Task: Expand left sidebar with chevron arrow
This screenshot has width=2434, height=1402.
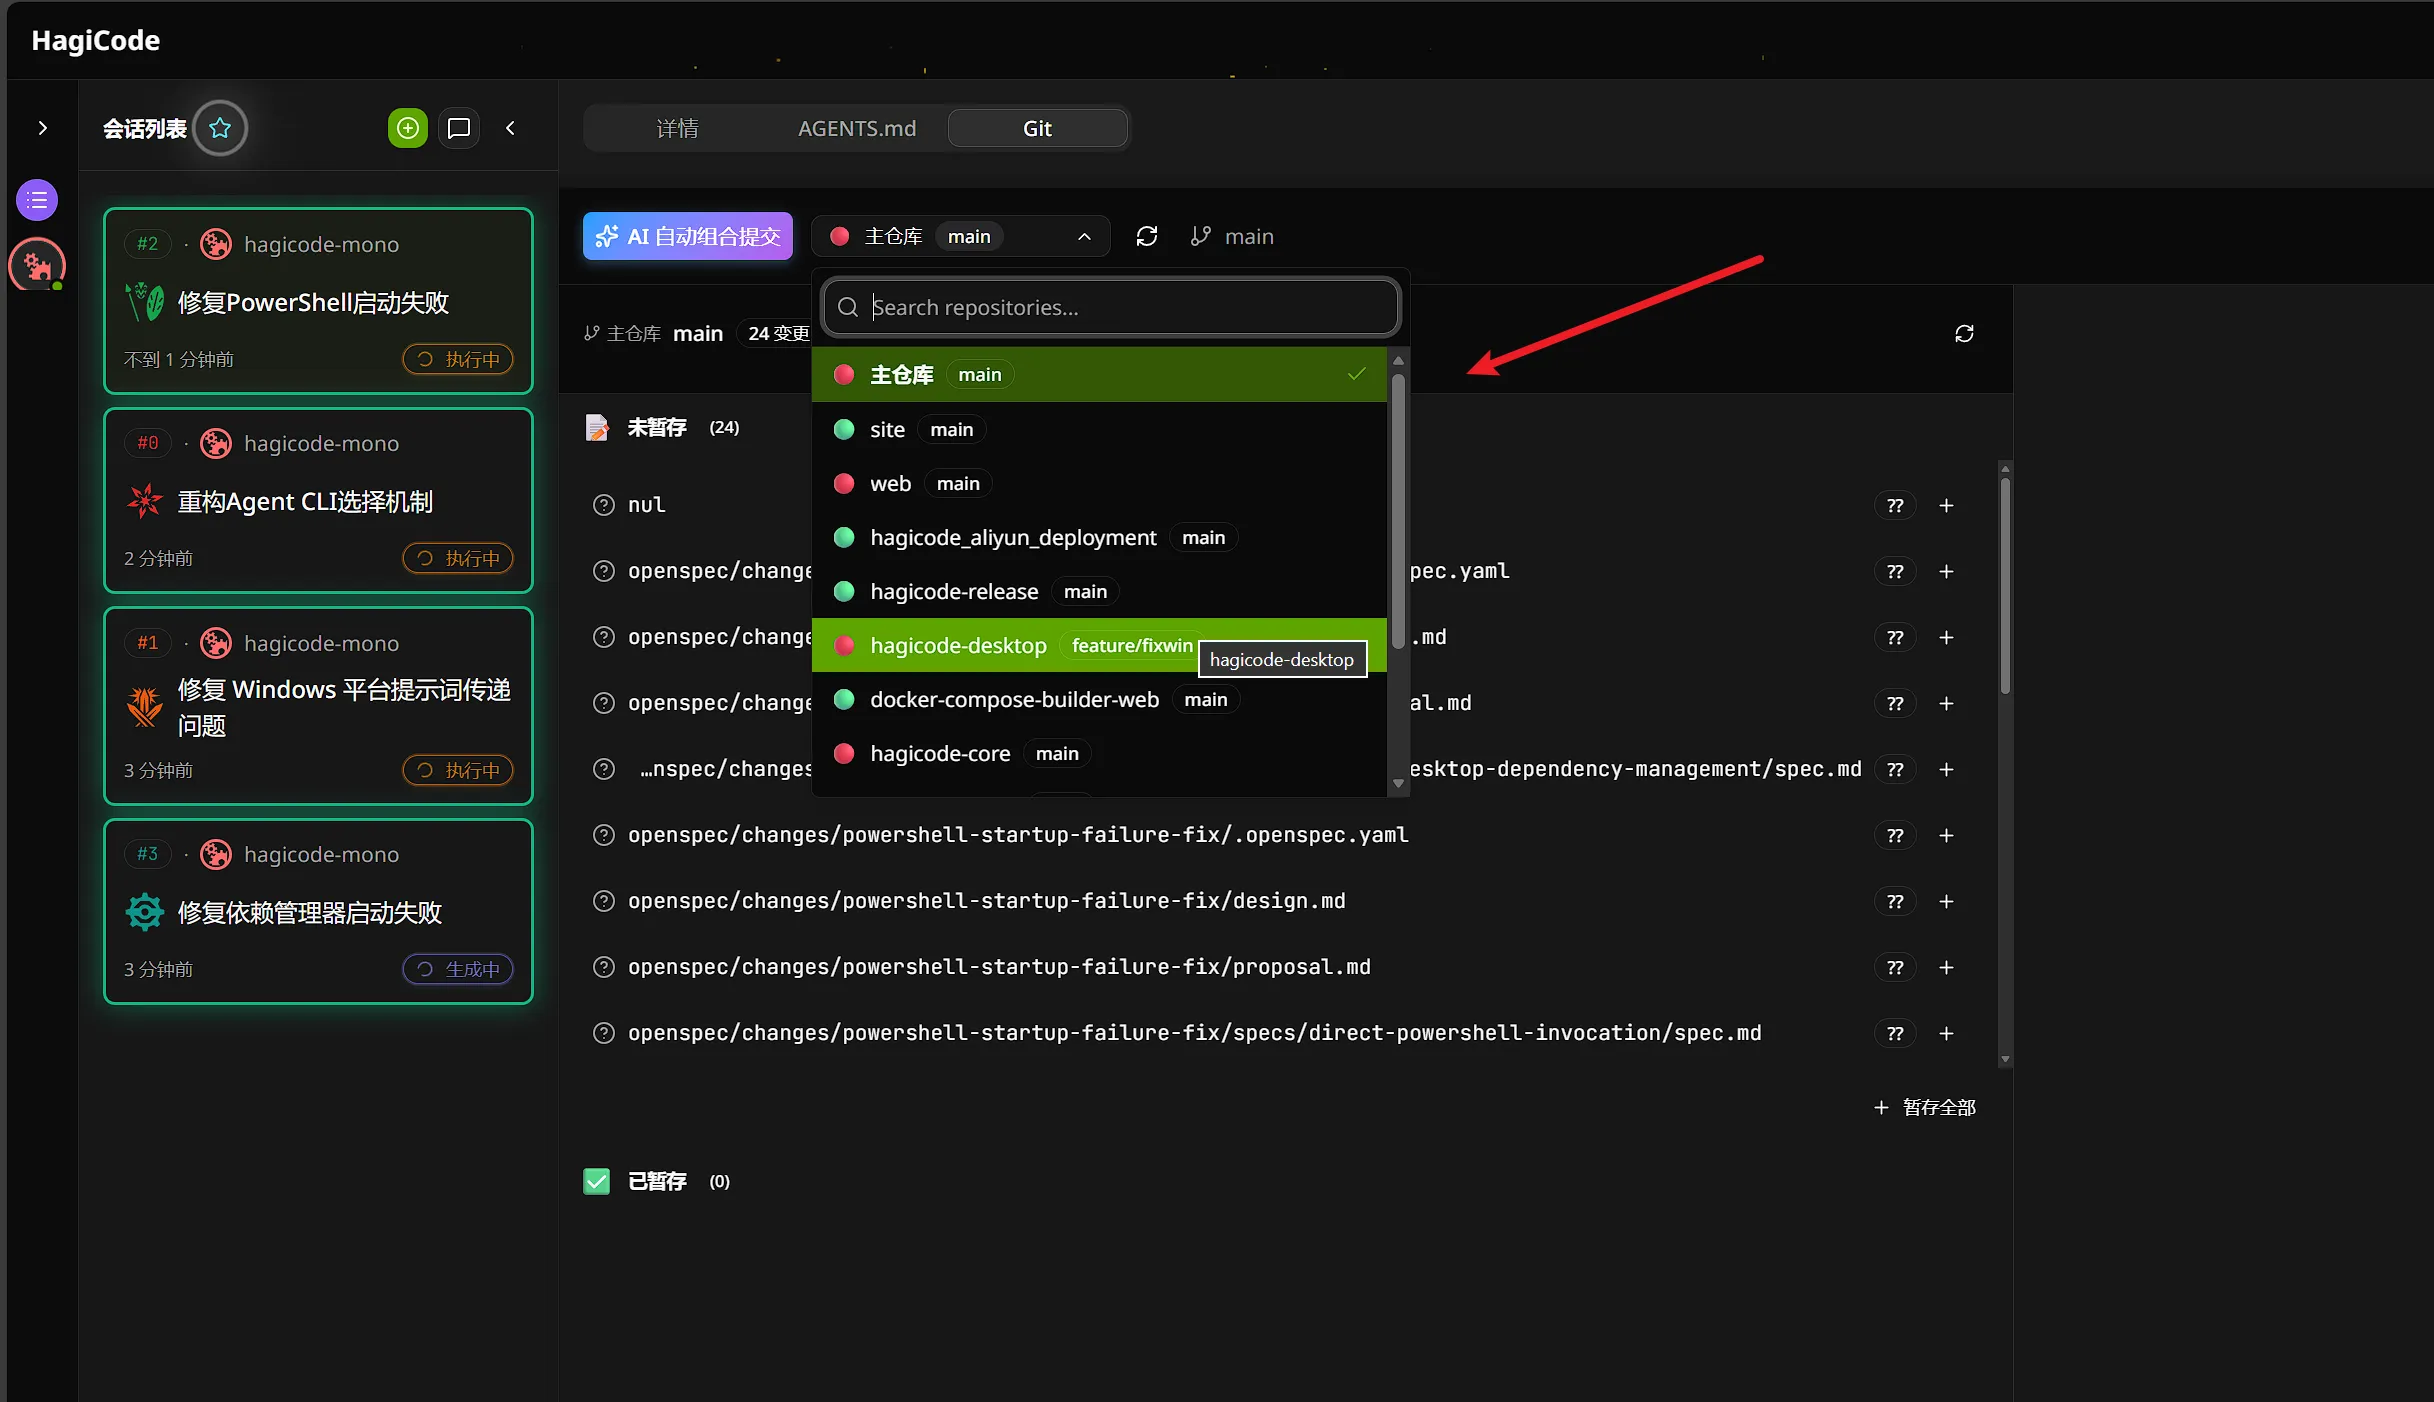Action: 42,128
